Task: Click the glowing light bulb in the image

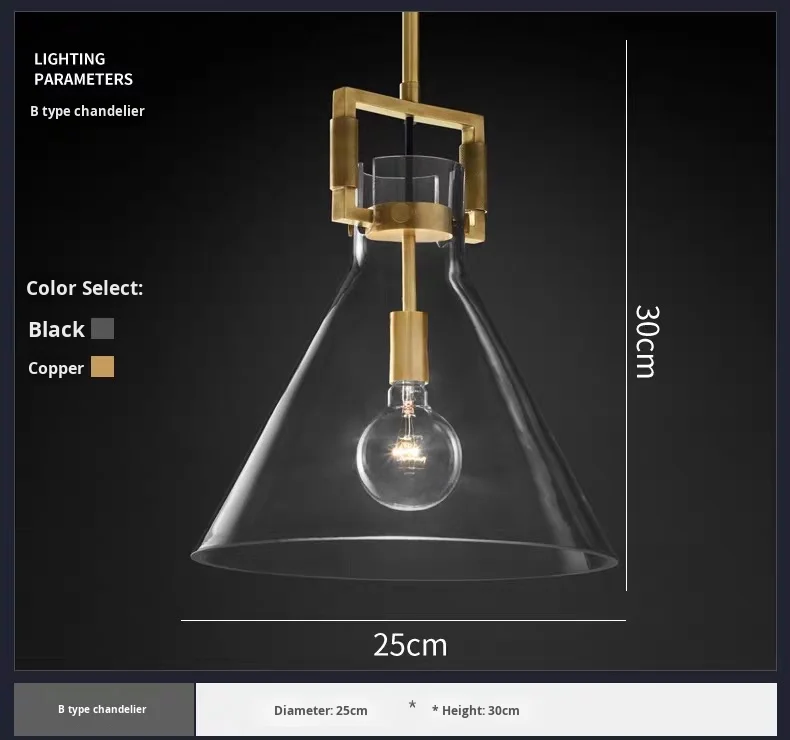Action: 409,447
